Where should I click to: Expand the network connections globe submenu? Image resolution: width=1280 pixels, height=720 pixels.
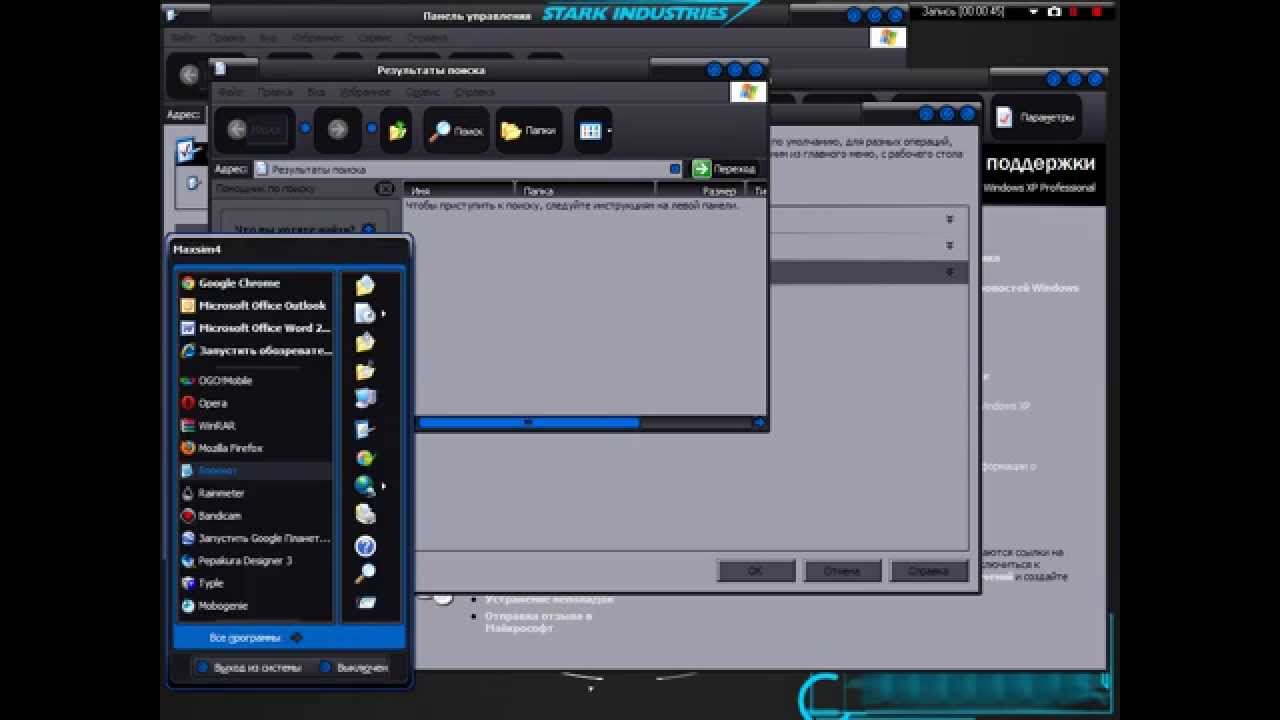(366, 486)
